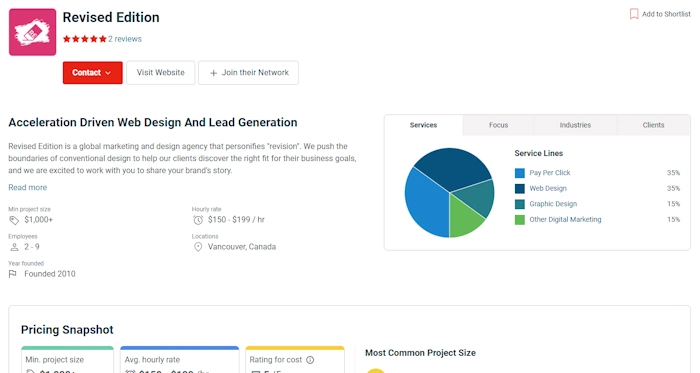The height and width of the screenshot is (373, 700).
Task: Click the Add to Shortlist label
Action: (666, 14)
